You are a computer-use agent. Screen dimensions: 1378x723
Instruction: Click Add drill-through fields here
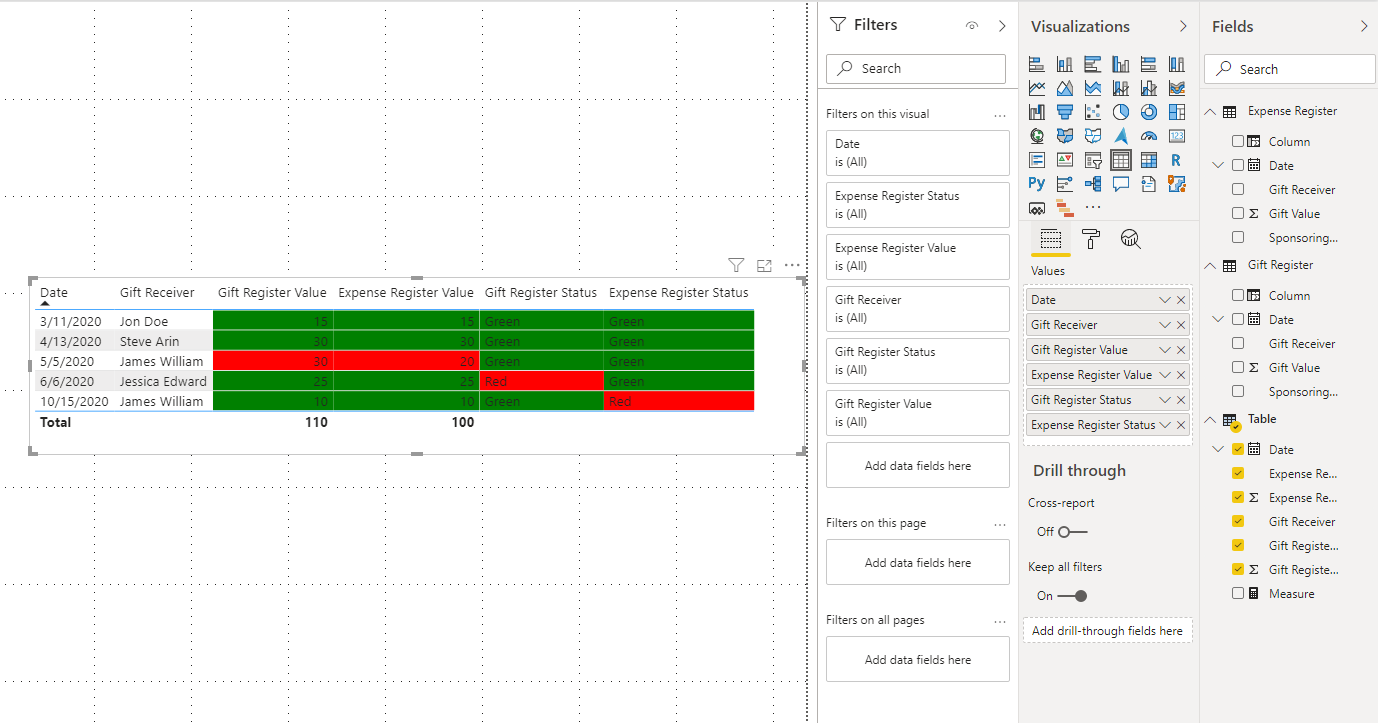point(1107,630)
